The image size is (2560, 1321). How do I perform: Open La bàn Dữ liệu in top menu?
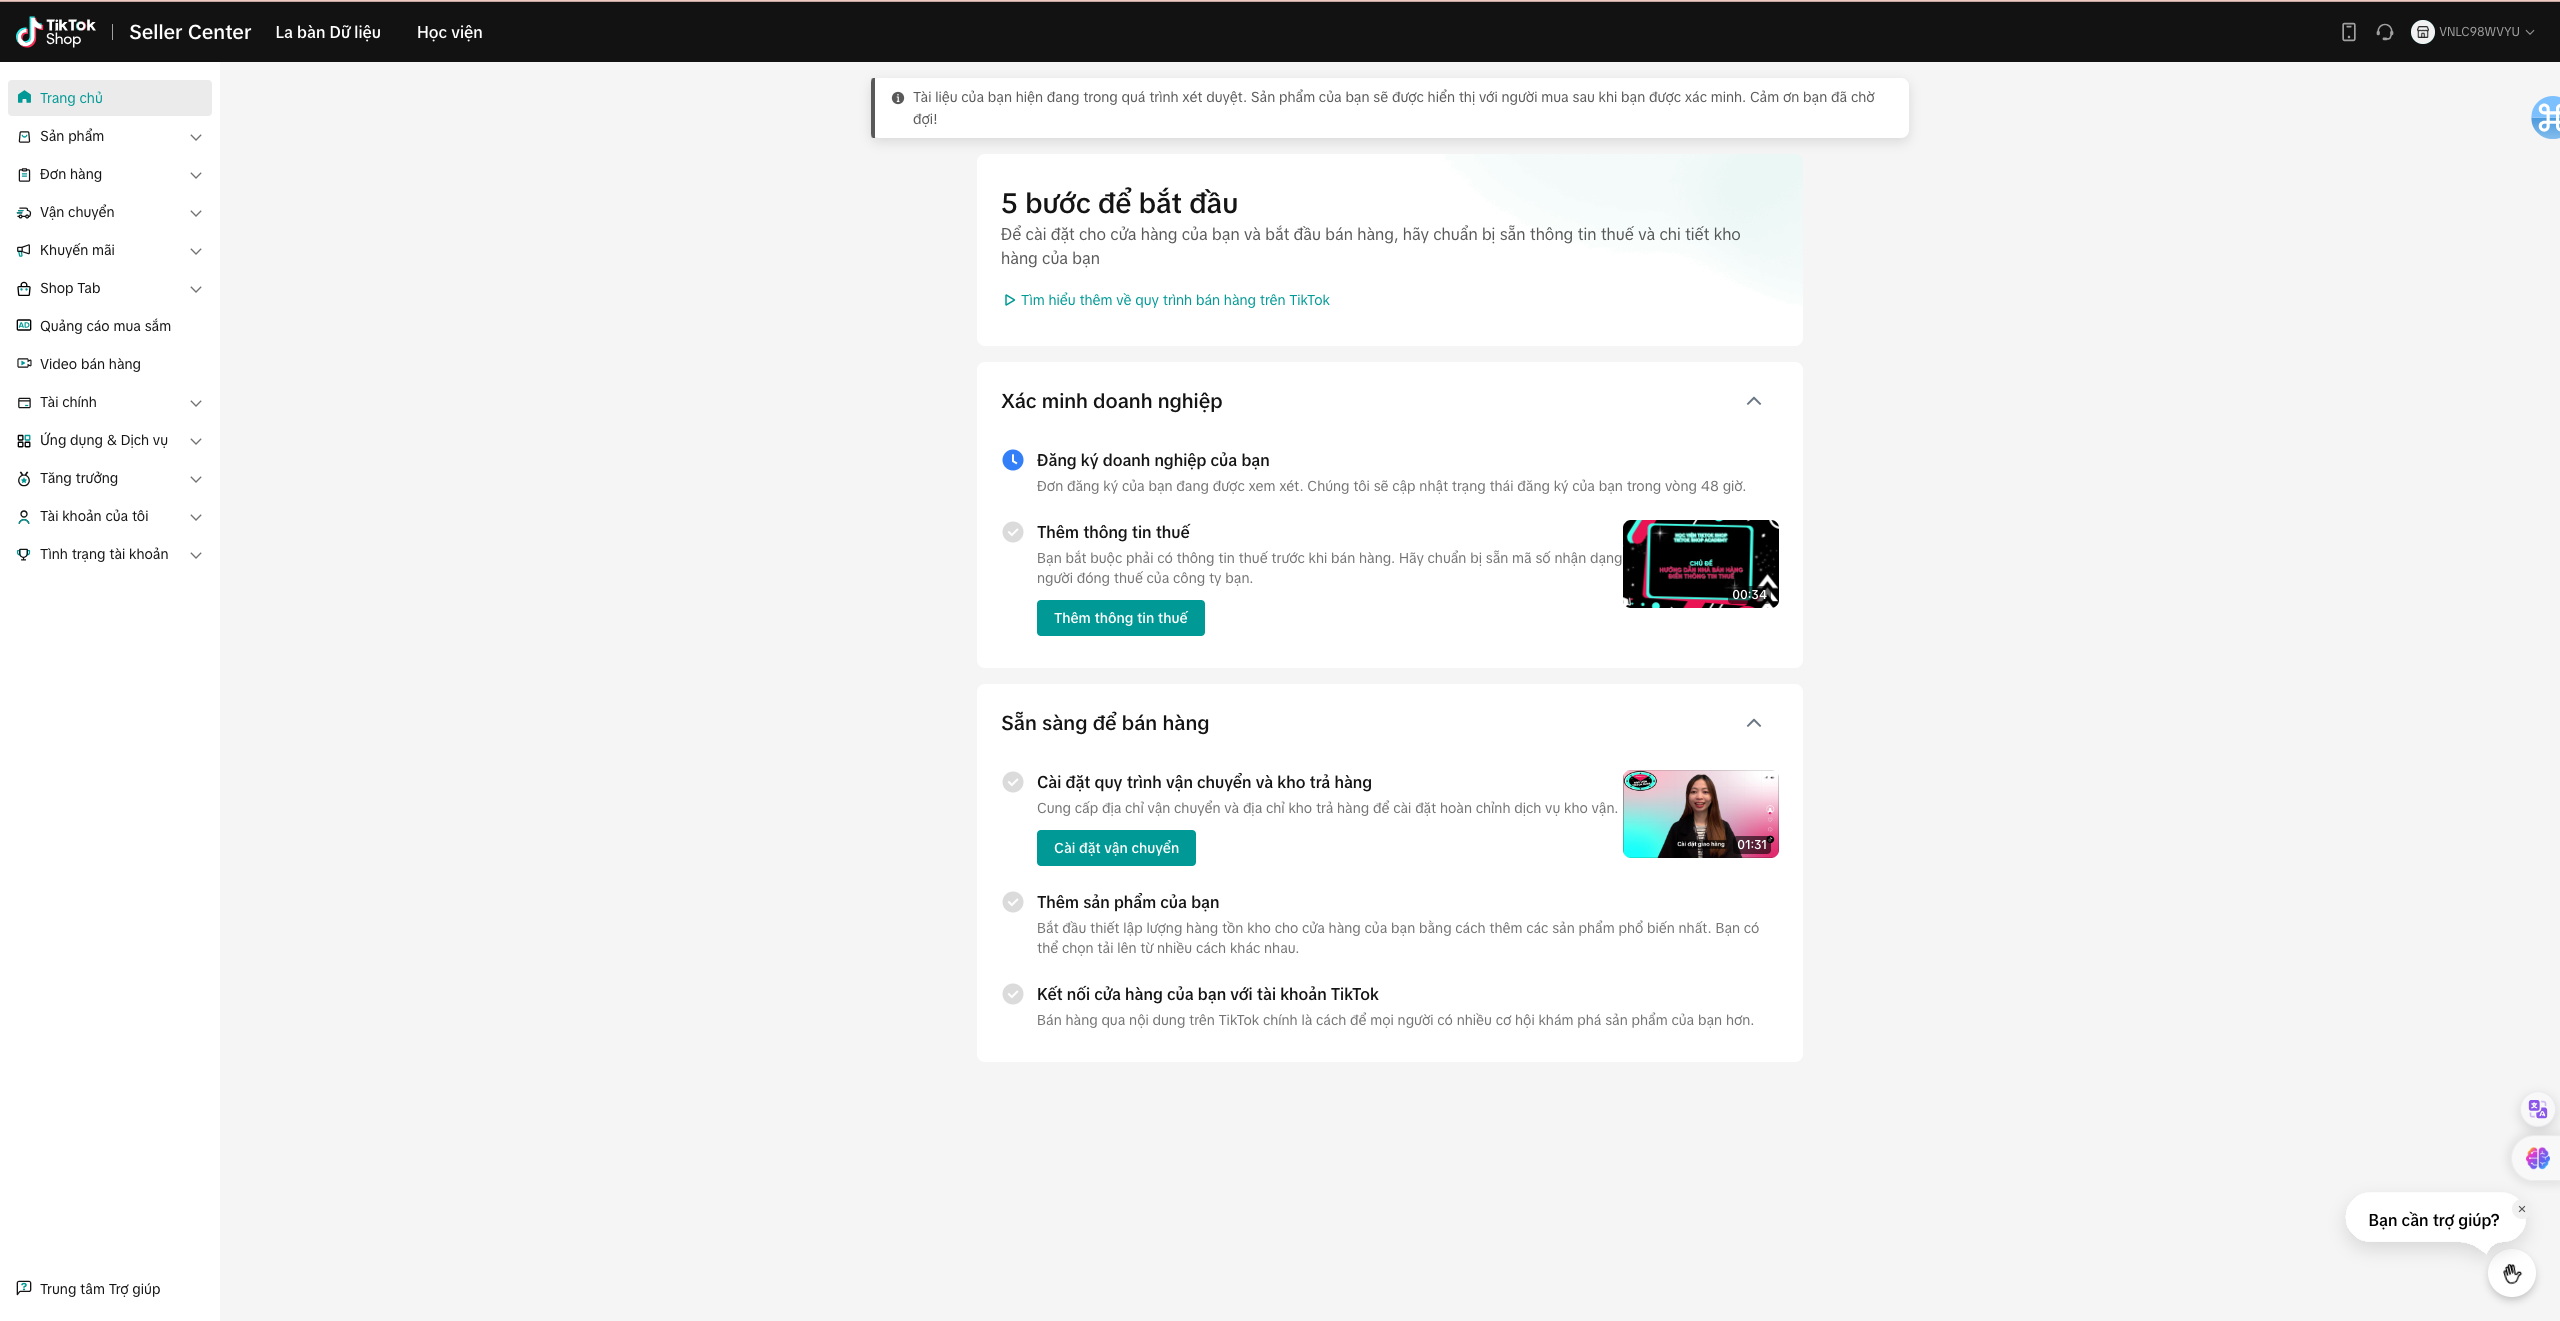(328, 32)
